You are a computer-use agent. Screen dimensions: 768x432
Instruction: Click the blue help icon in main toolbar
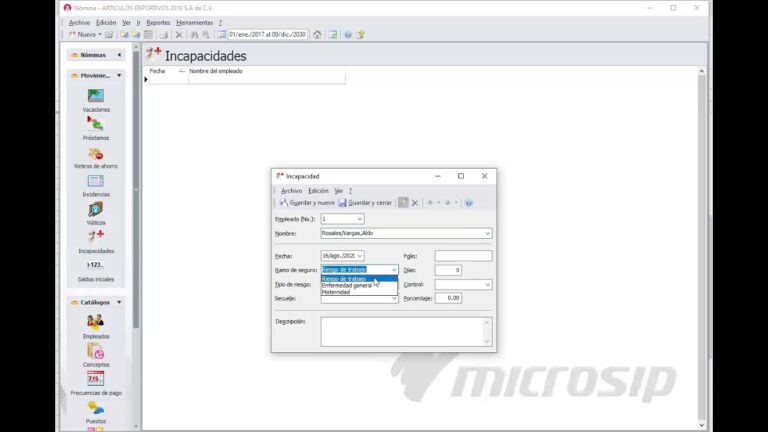click(x=348, y=35)
